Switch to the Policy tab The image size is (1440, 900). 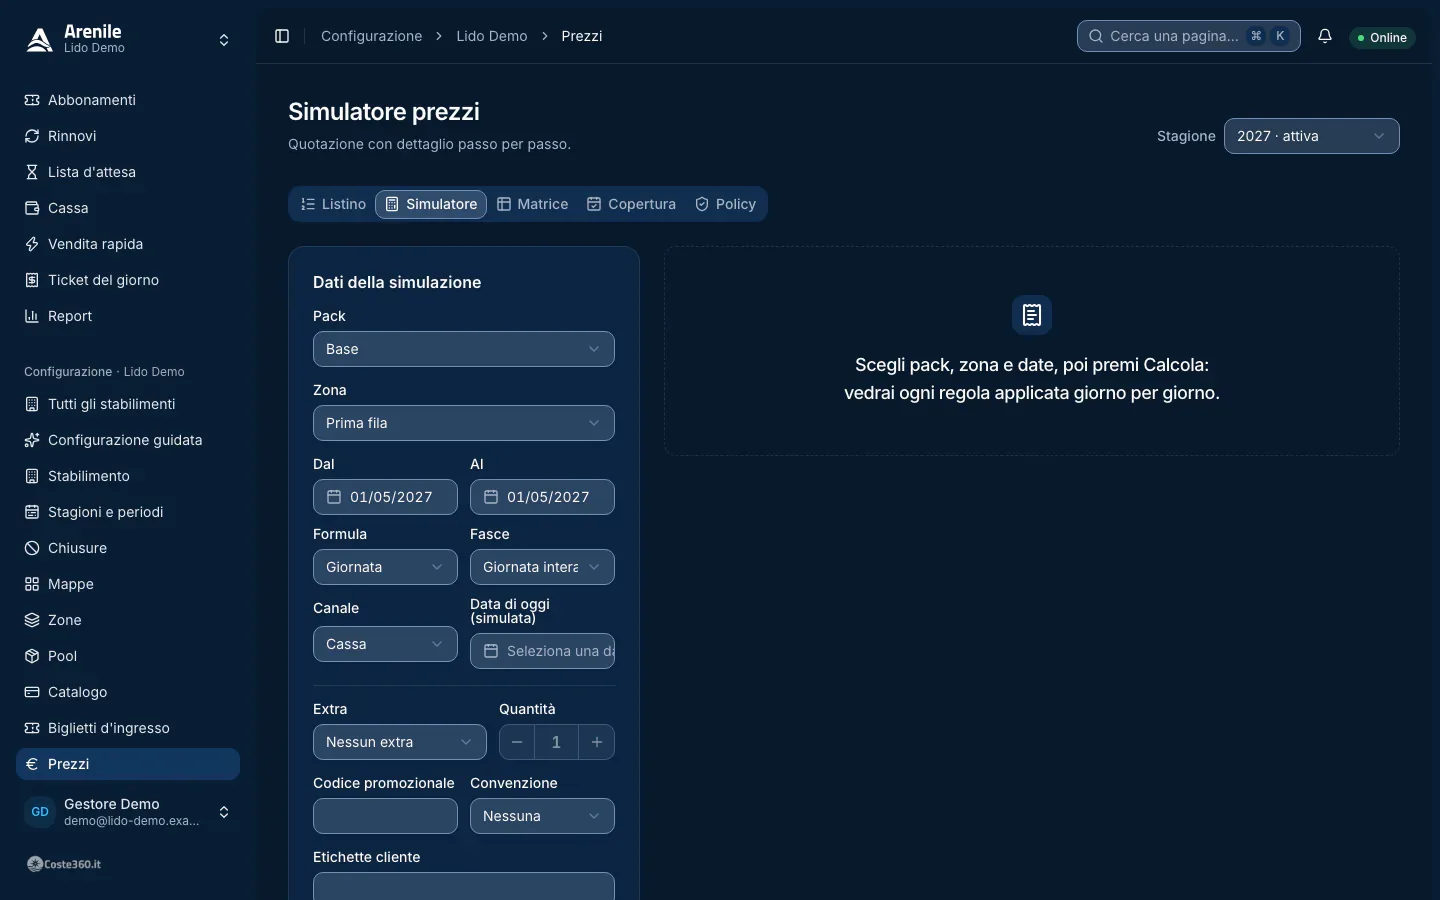[725, 204]
